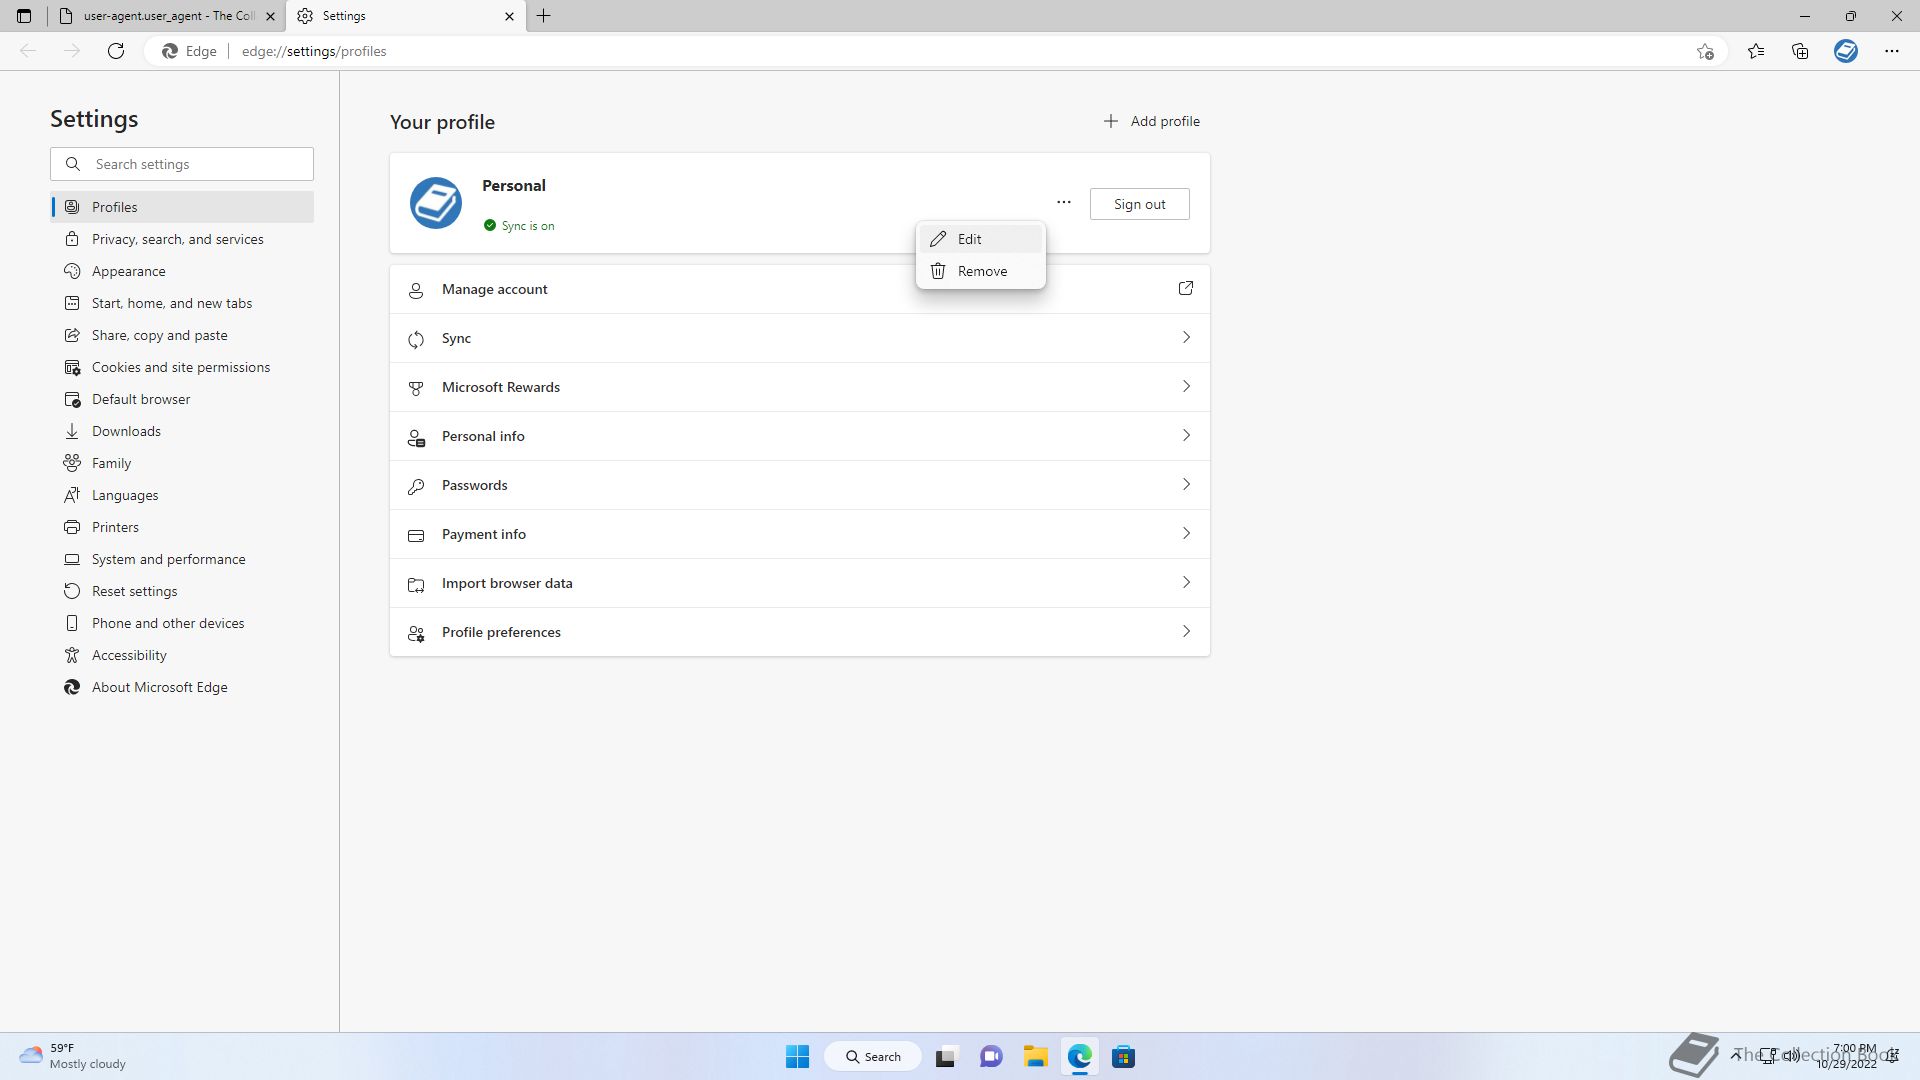
Task: Open Family settings
Action: point(182,463)
